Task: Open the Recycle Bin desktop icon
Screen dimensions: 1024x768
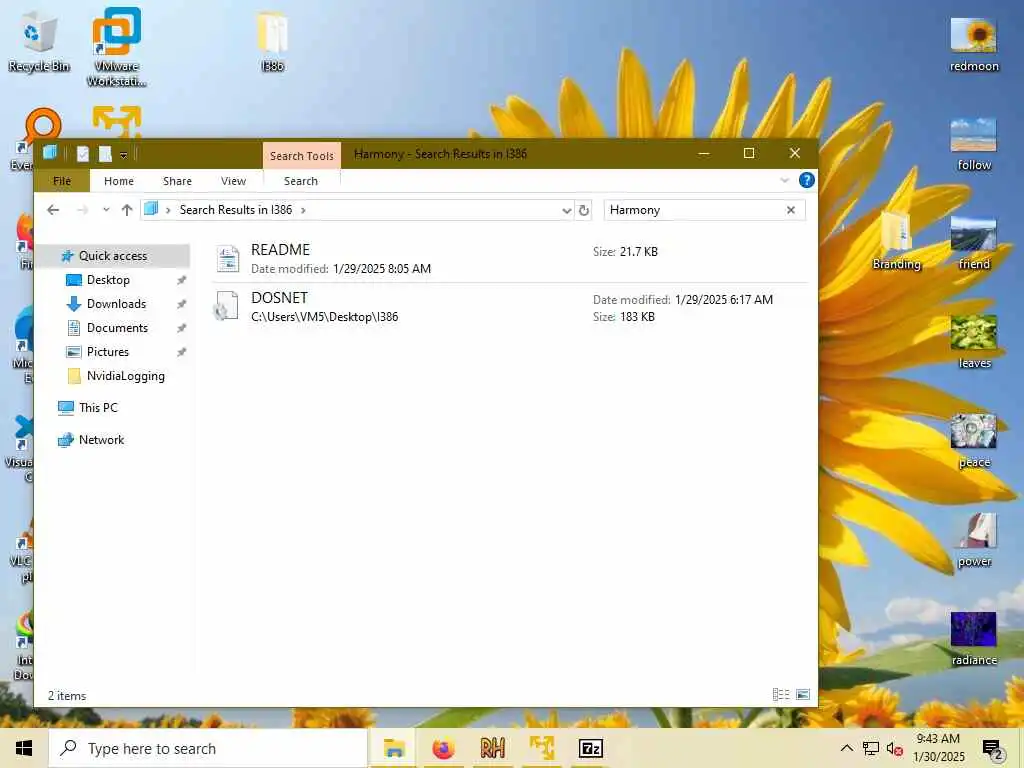Action: pyautogui.click(x=39, y=42)
